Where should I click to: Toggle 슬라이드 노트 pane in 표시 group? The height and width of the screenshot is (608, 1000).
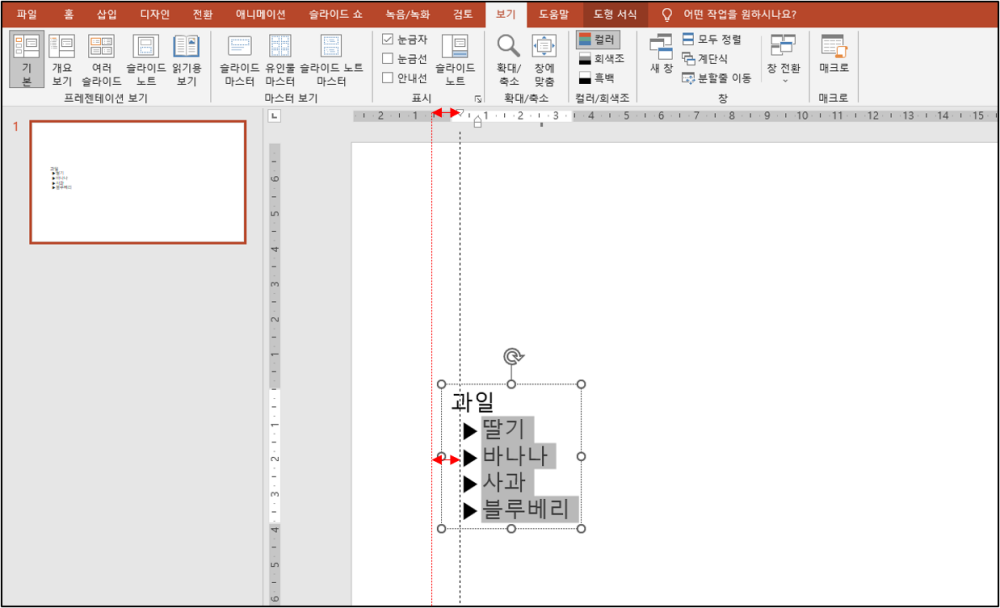[x=455, y=59]
